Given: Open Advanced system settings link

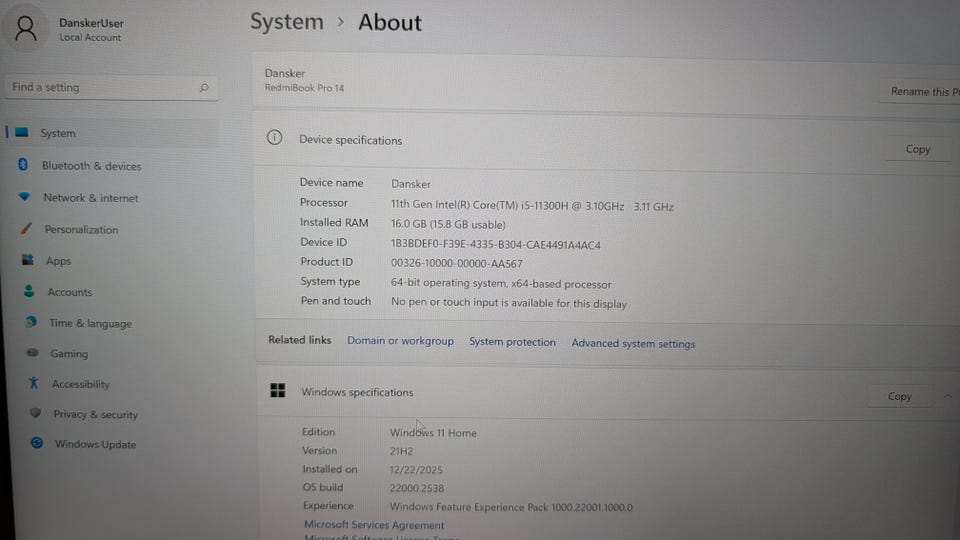Looking at the screenshot, I should (633, 343).
